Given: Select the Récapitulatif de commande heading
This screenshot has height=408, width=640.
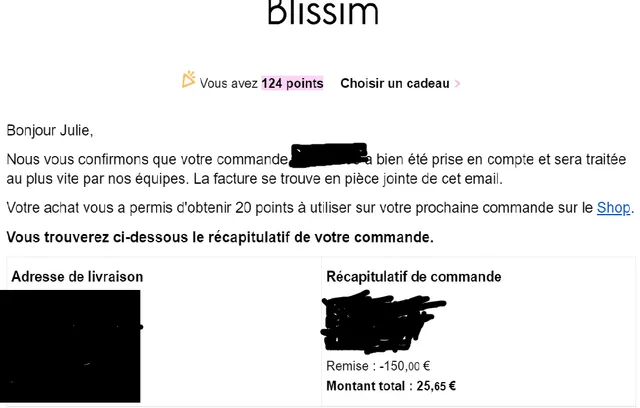Looking at the screenshot, I should (x=414, y=276).
